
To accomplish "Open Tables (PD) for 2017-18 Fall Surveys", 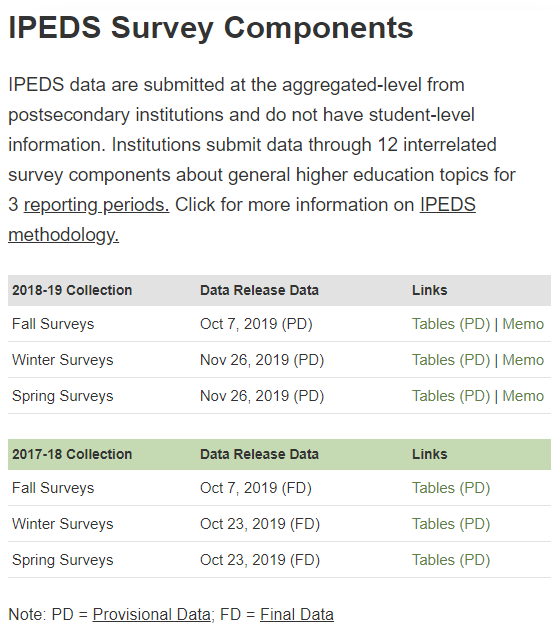I will coord(451,488).
